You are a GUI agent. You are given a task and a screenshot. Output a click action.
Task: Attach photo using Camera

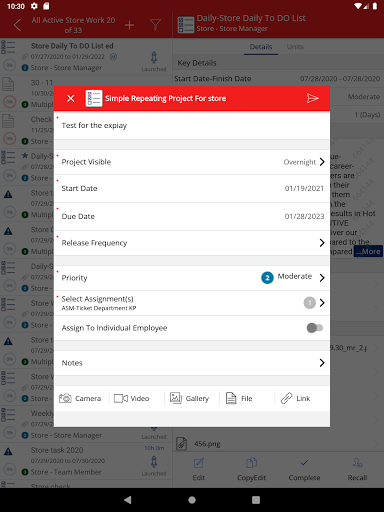pos(80,398)
